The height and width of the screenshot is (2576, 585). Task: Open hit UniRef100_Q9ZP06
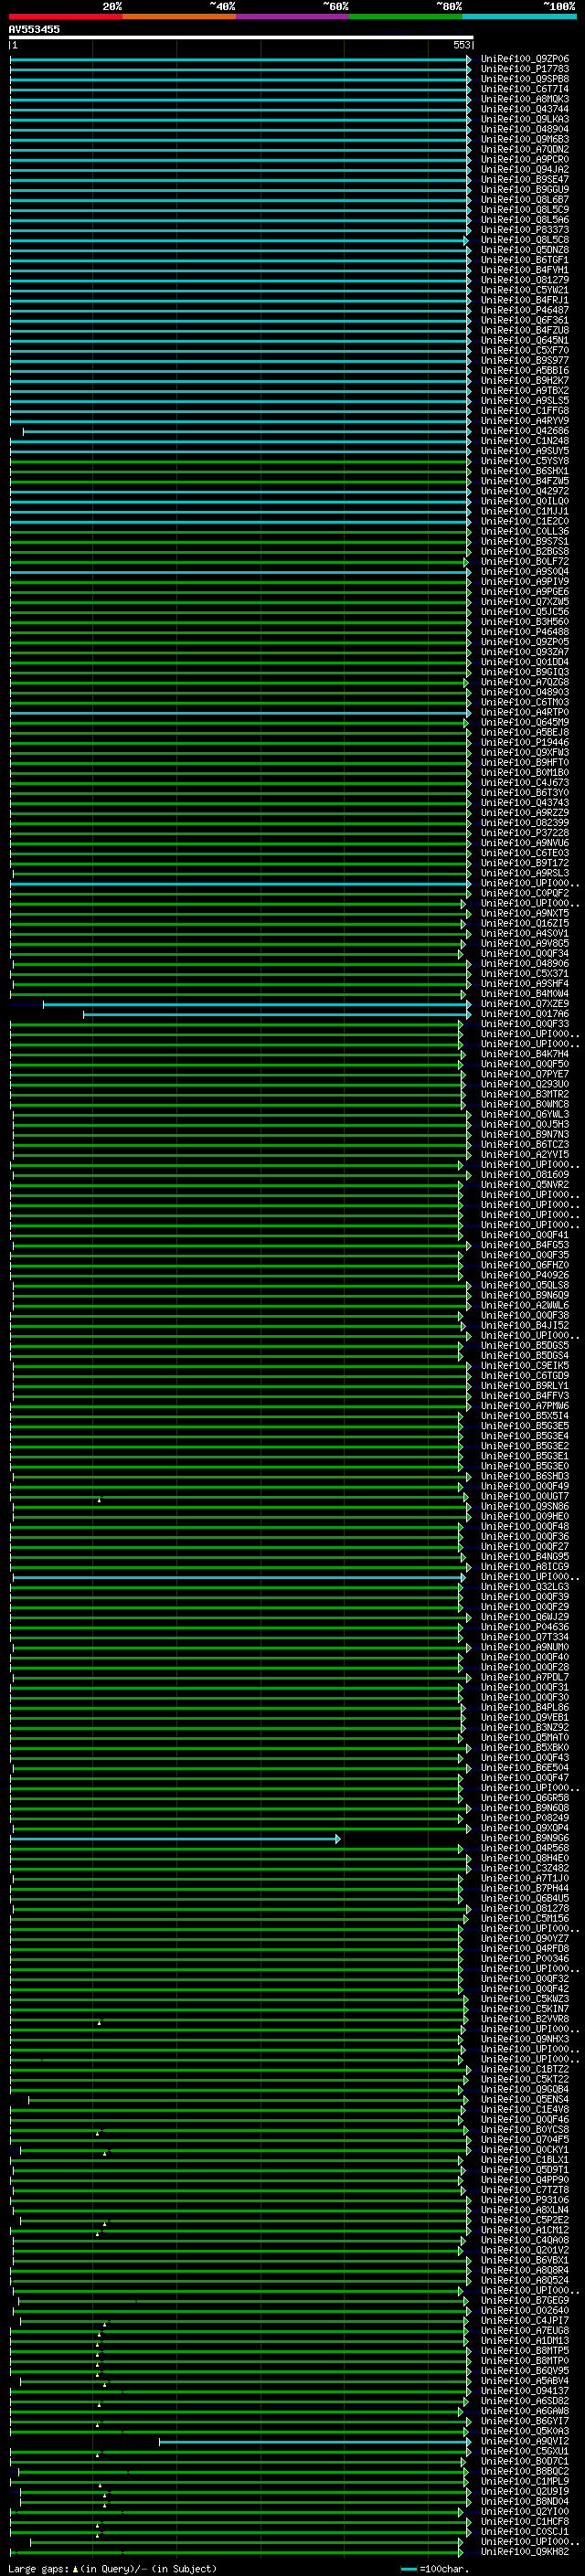pyautogui.click(x=525, y=59)
